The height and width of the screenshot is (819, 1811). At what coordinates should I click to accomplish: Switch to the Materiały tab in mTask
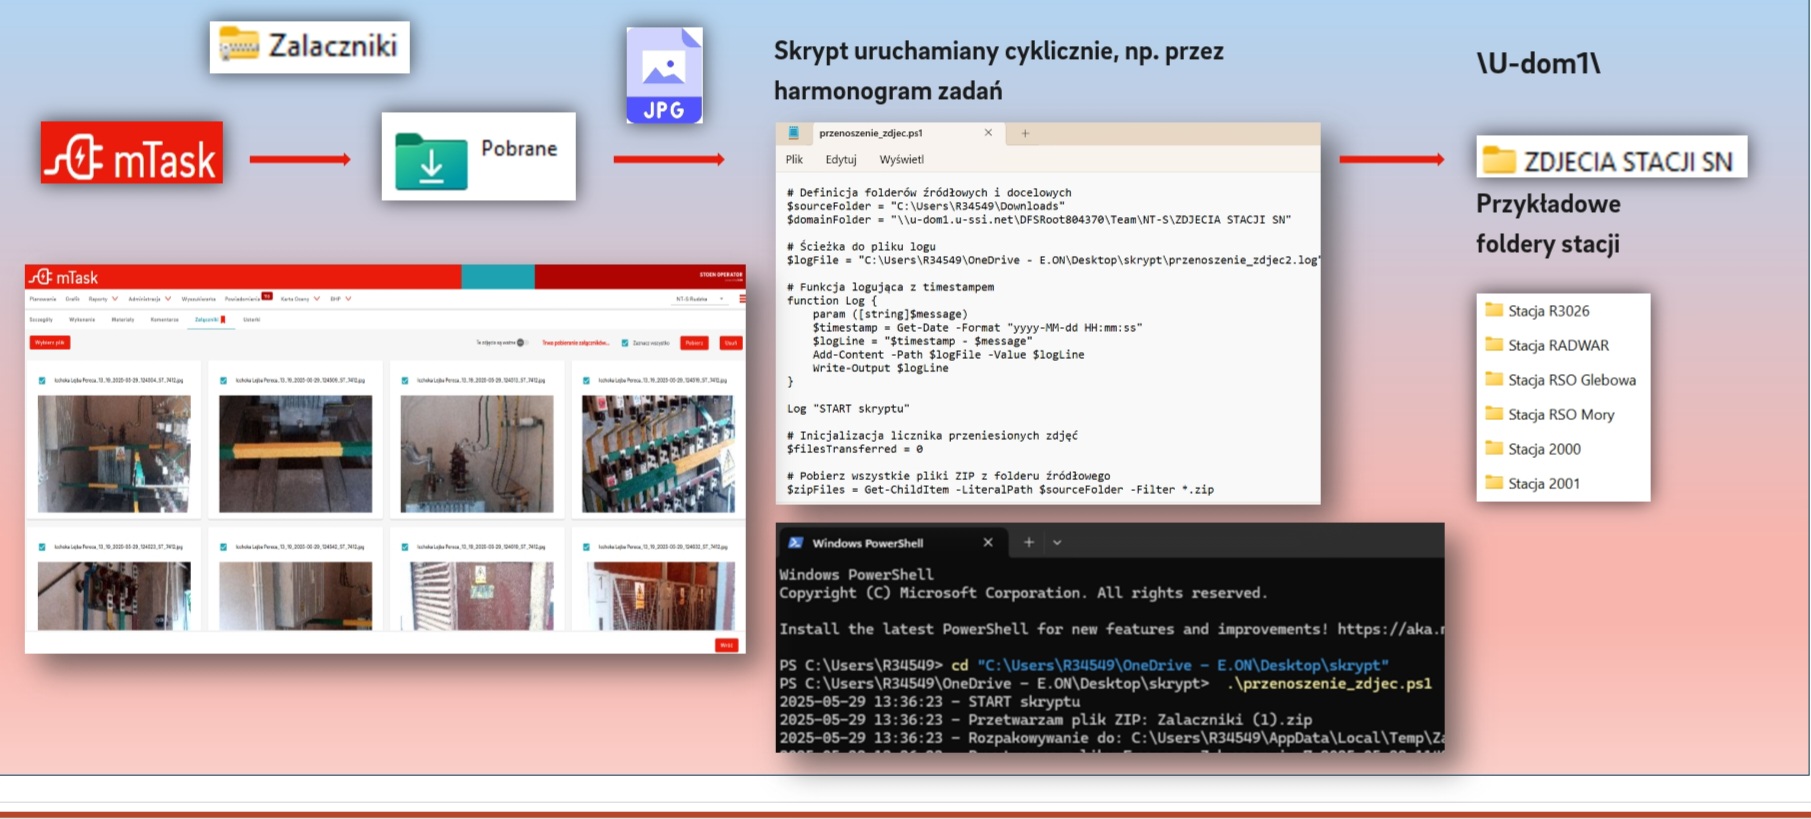tap(123, 320)
